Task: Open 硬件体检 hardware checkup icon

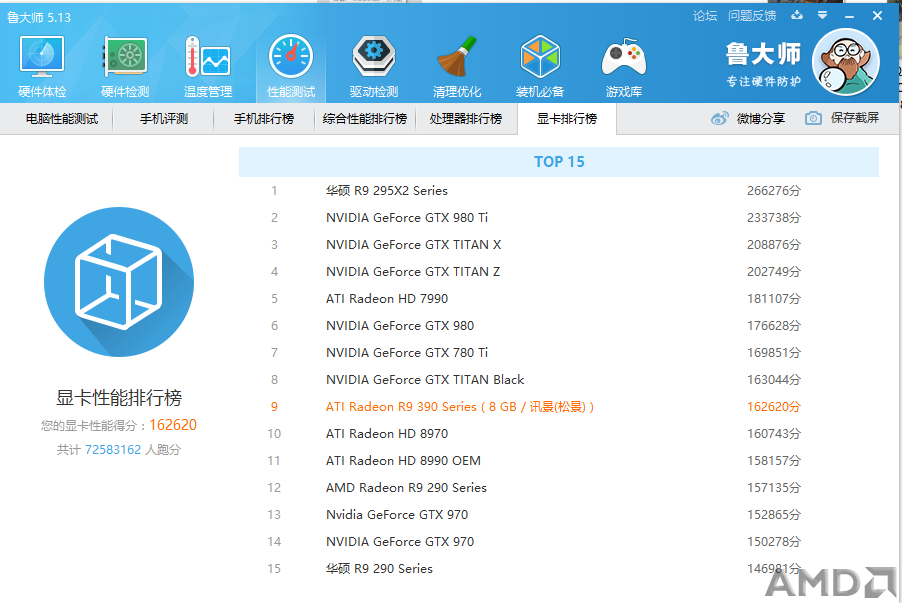Action: click(x=42, y=56)
